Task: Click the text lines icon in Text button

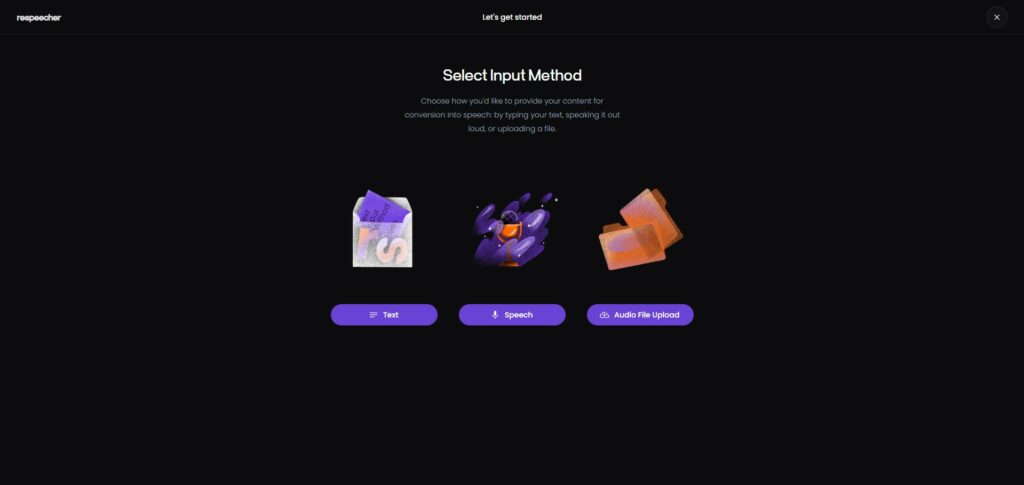Action: (x=374, y=315)
